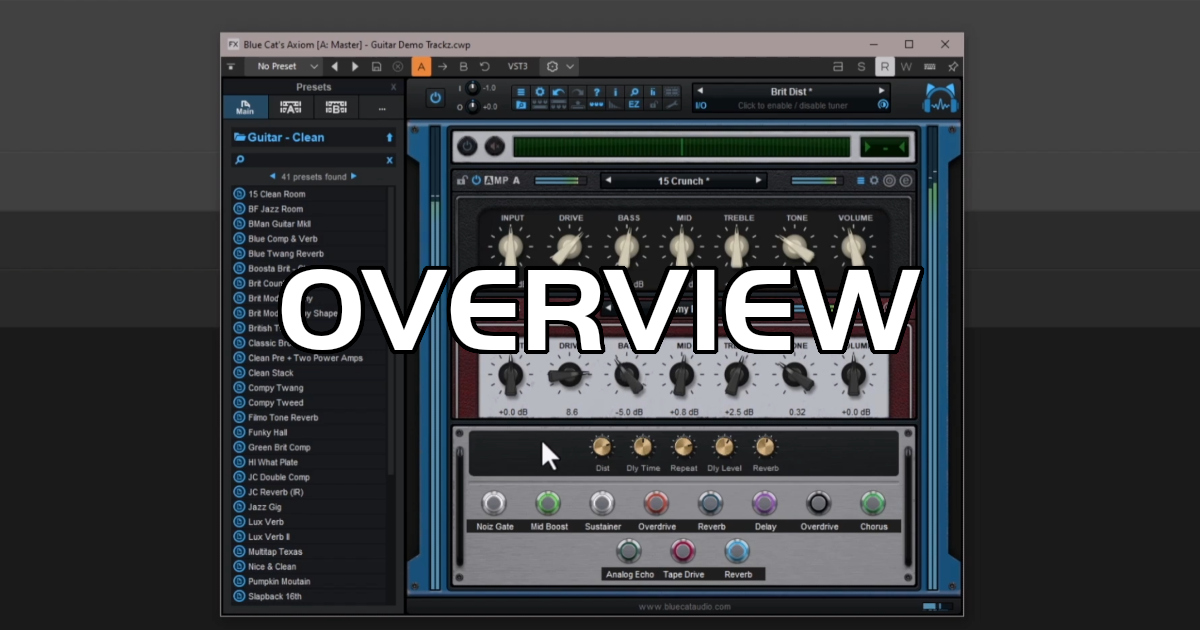Click the save preset floppy icon
Viewport: 1200px width, 630px height.
[x=376, y=67]
